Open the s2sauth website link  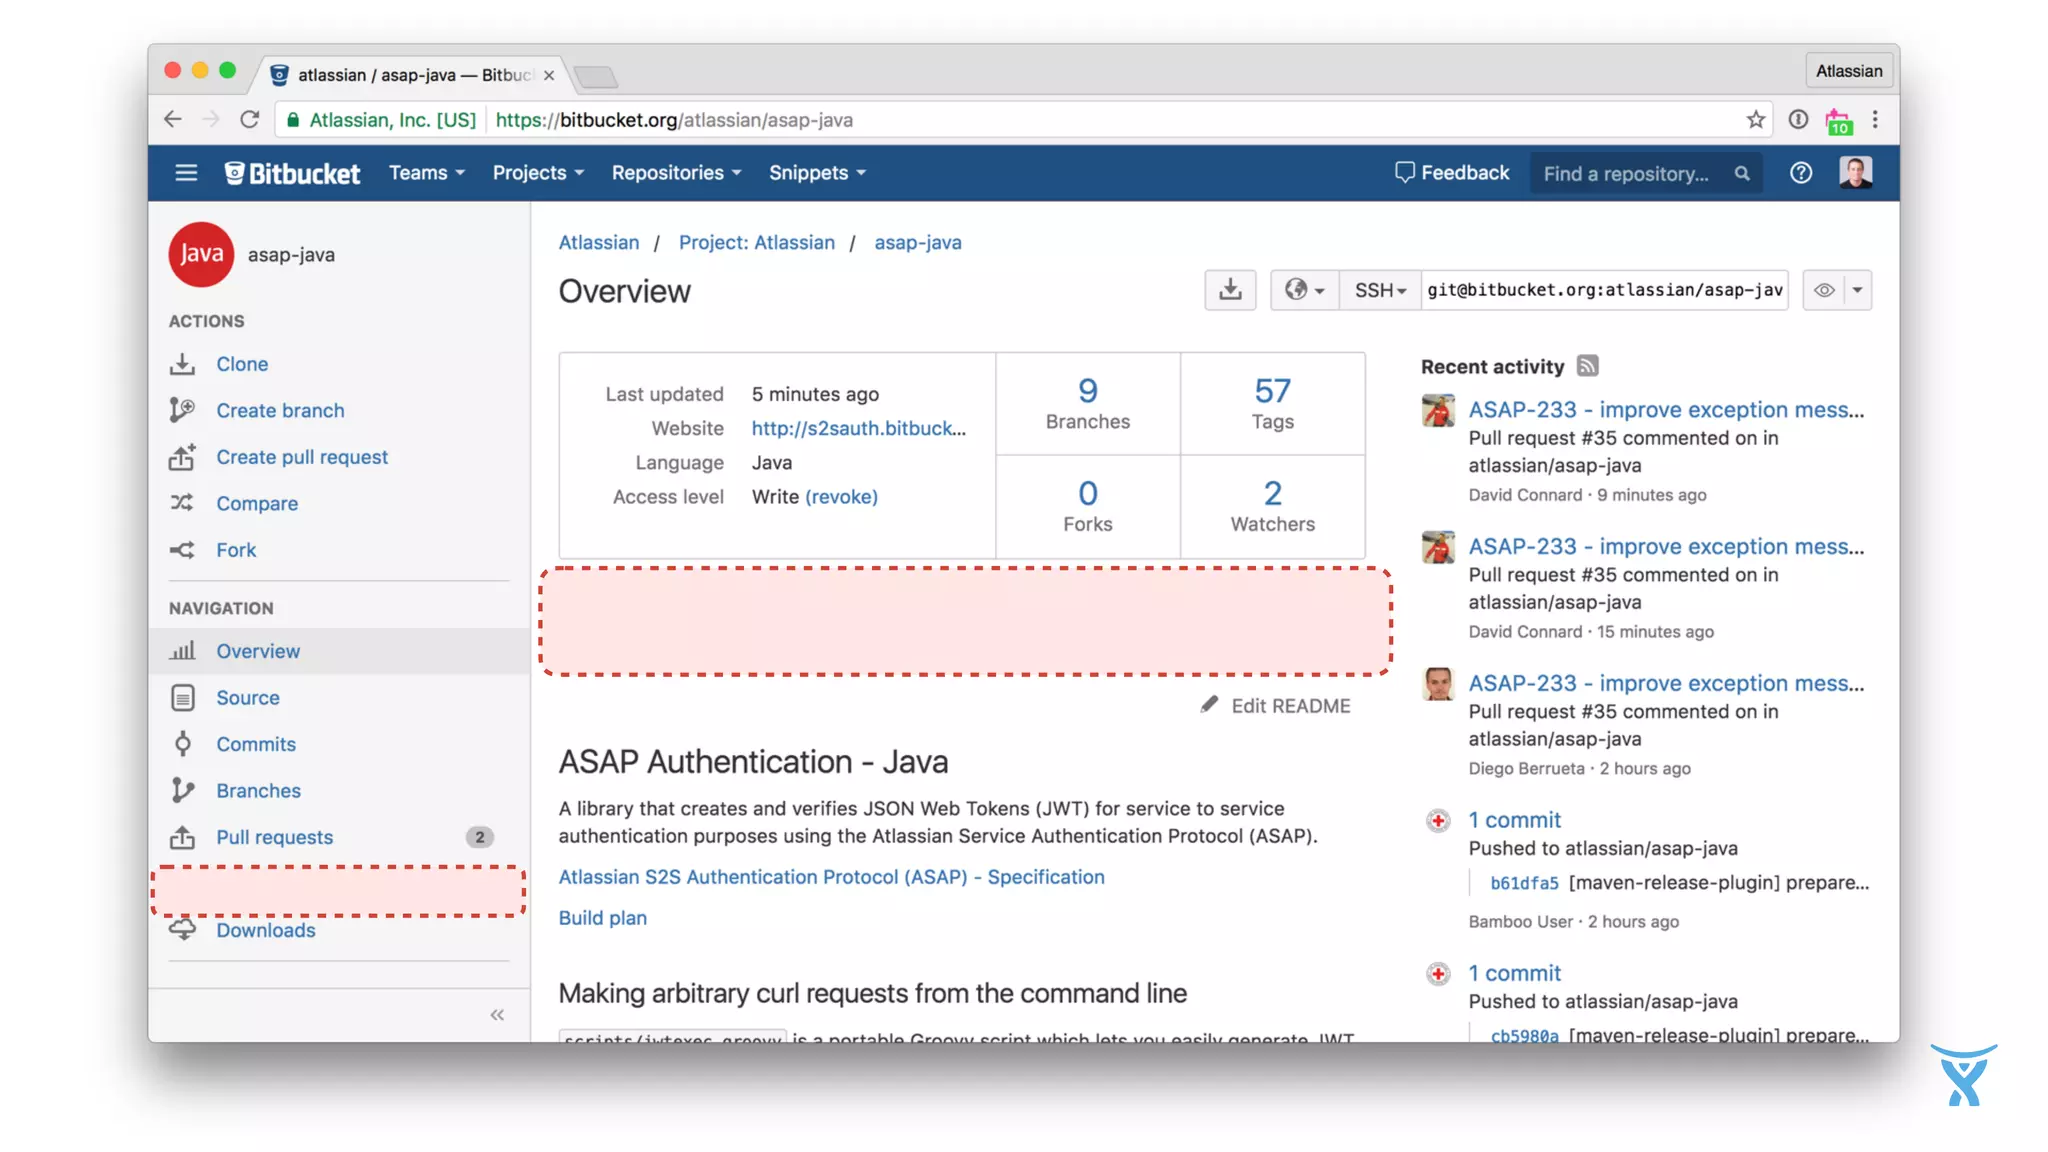pyautogui.click(x=859, y=428)
